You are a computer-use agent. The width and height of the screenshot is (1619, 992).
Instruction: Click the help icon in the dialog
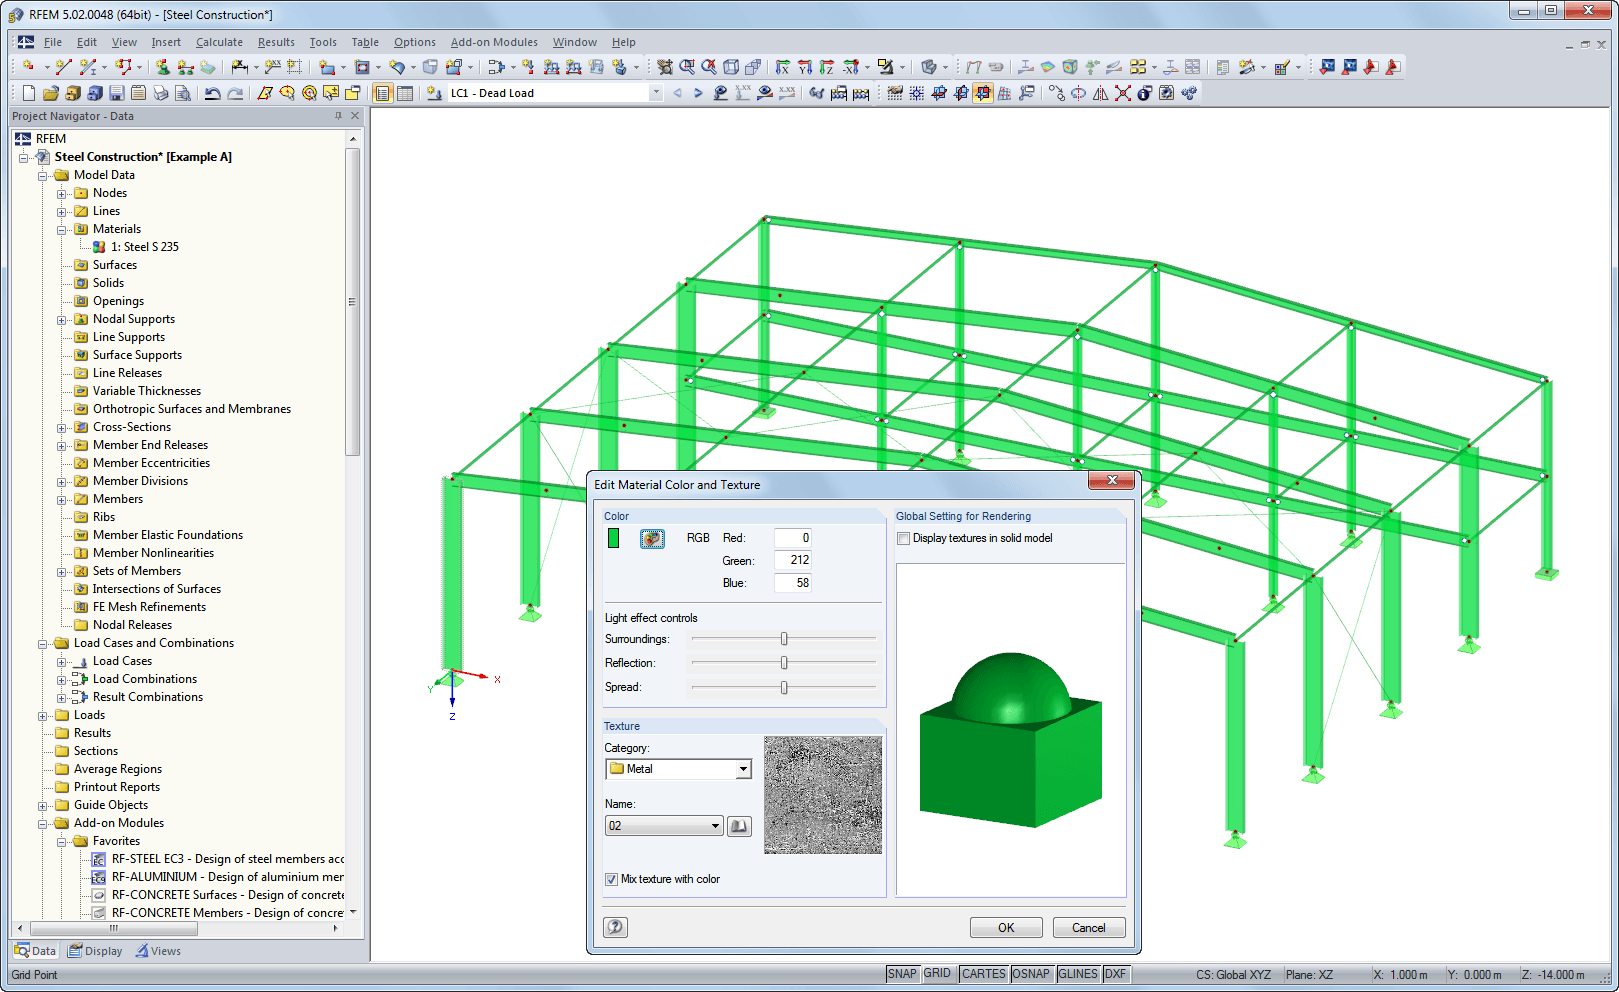(x=616, y=927)
